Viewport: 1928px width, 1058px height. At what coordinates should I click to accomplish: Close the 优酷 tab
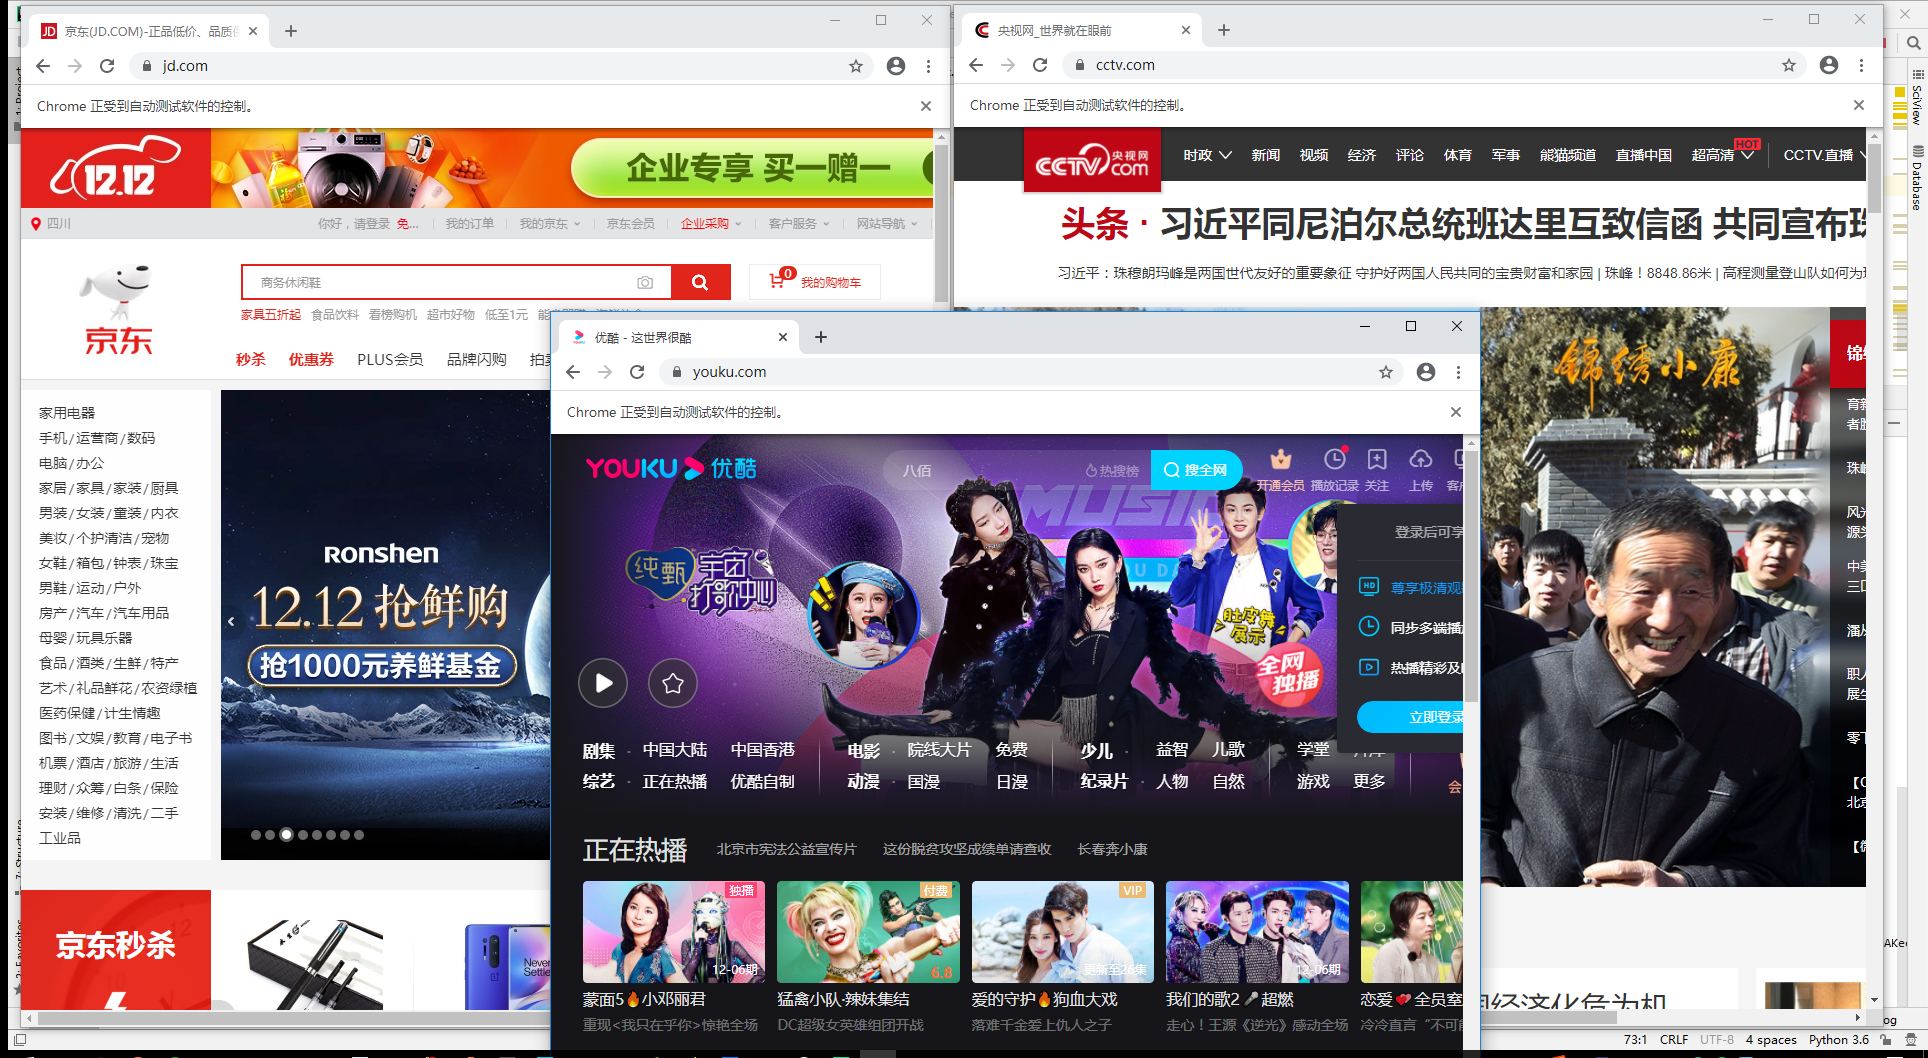pos(783,337)
